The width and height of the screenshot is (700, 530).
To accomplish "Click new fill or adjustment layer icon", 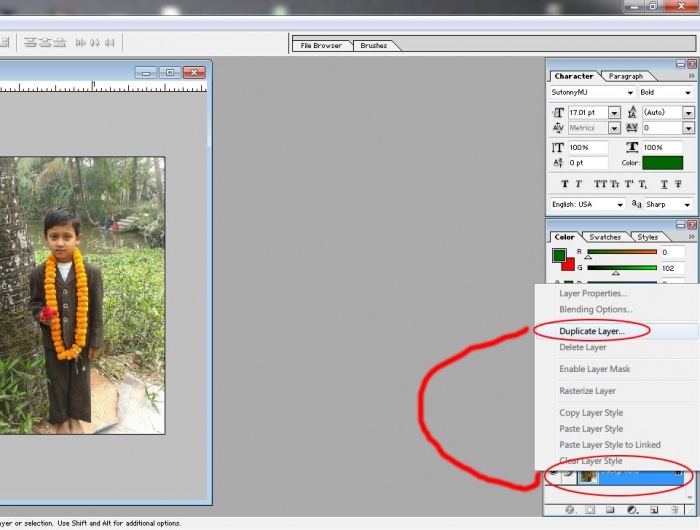I will [632, 509].
